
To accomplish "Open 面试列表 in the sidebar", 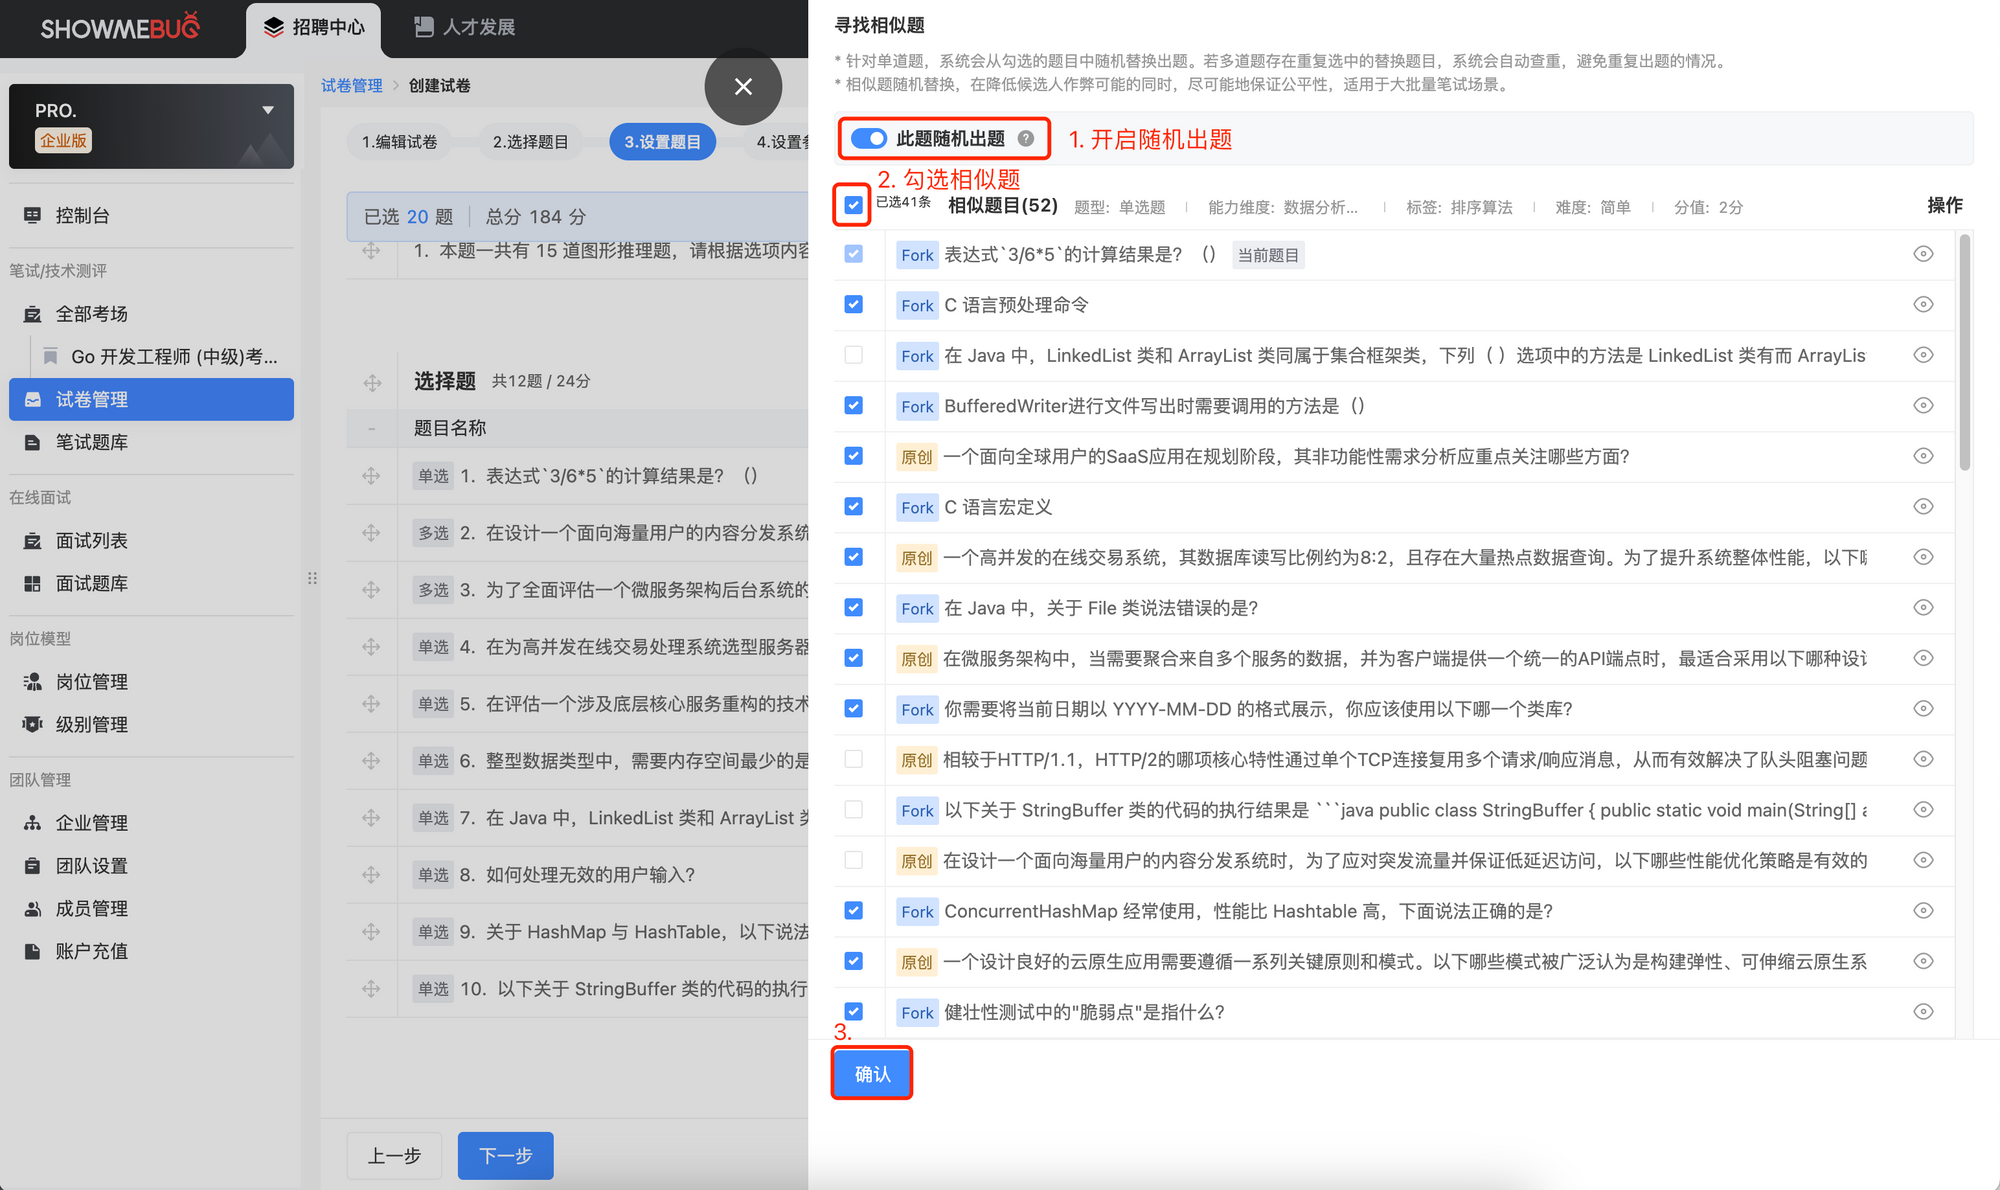I will click(x=151, y=541).
